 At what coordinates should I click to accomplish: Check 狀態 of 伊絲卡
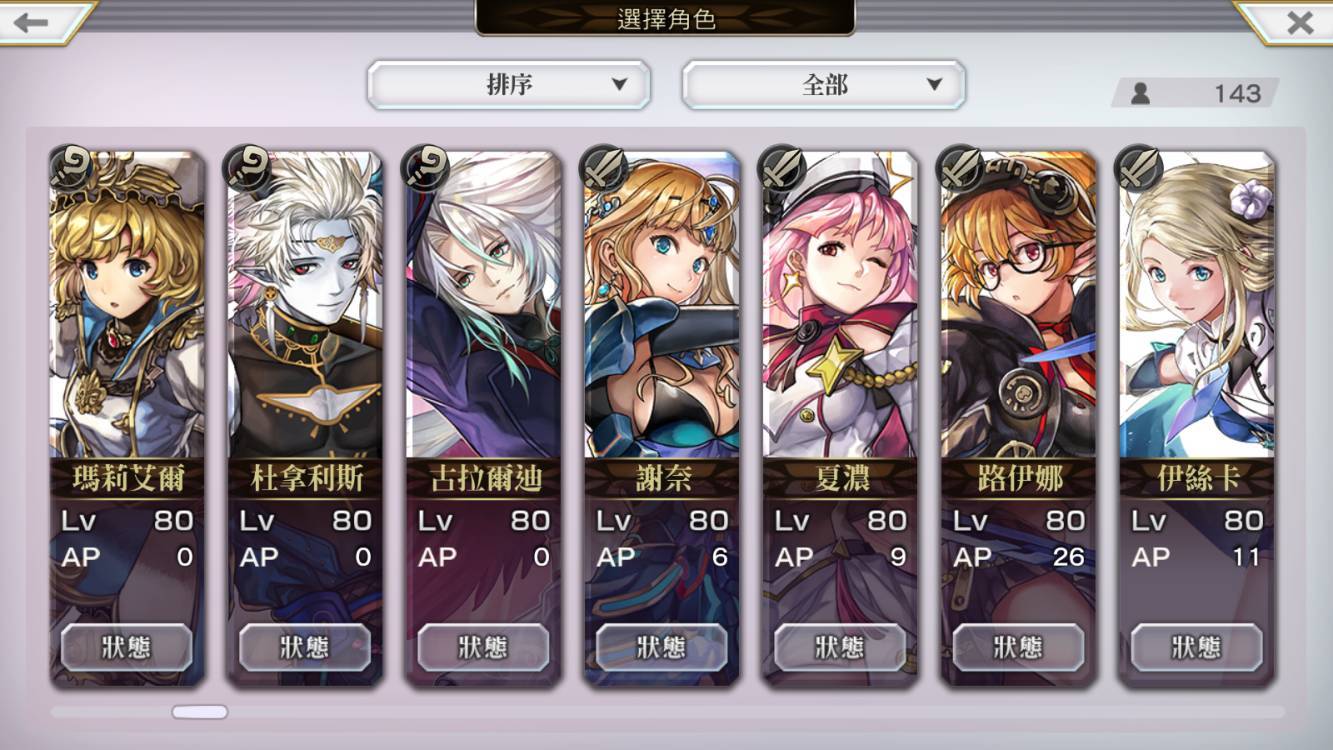click(1197, 647)
